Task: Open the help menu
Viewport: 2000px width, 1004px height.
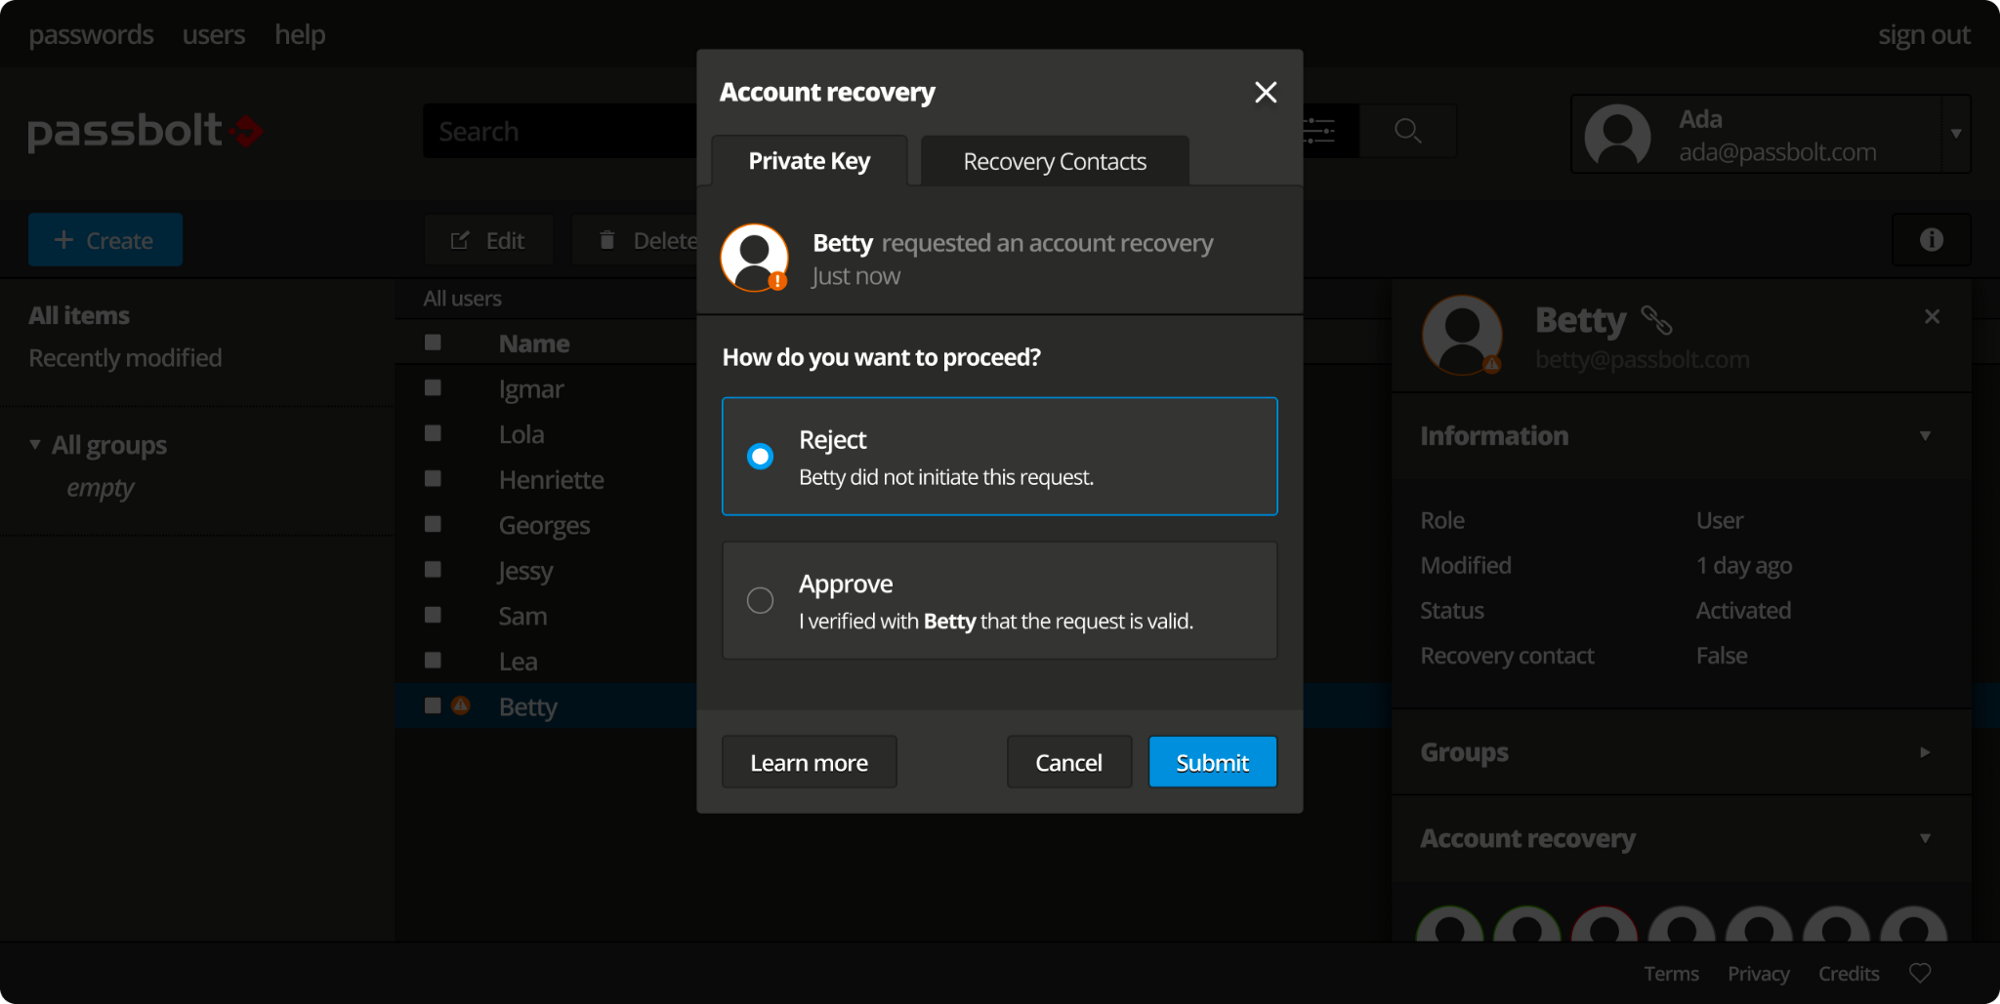Action: [300, 35]
